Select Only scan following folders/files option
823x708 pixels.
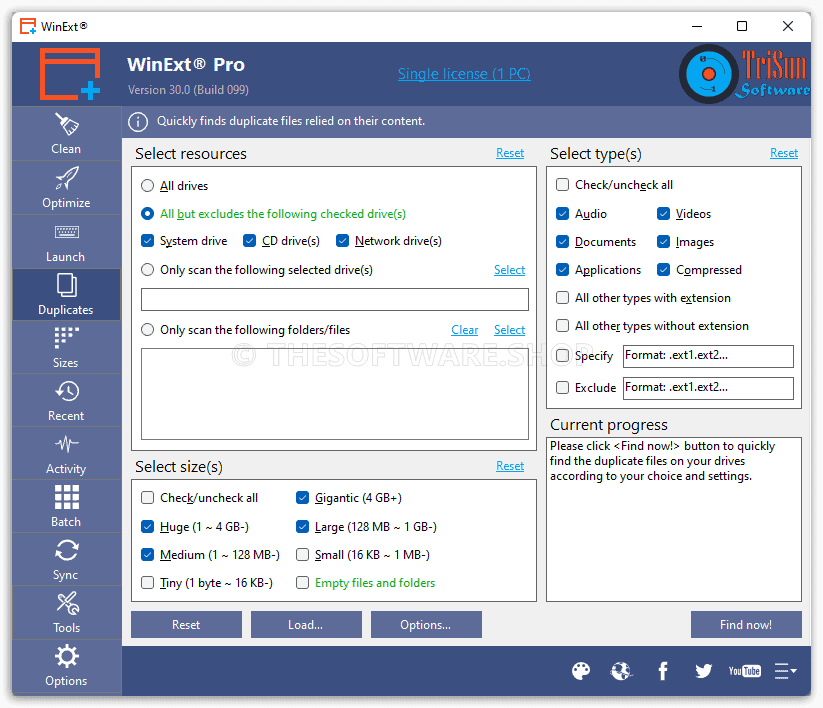[x=147, y=330]
